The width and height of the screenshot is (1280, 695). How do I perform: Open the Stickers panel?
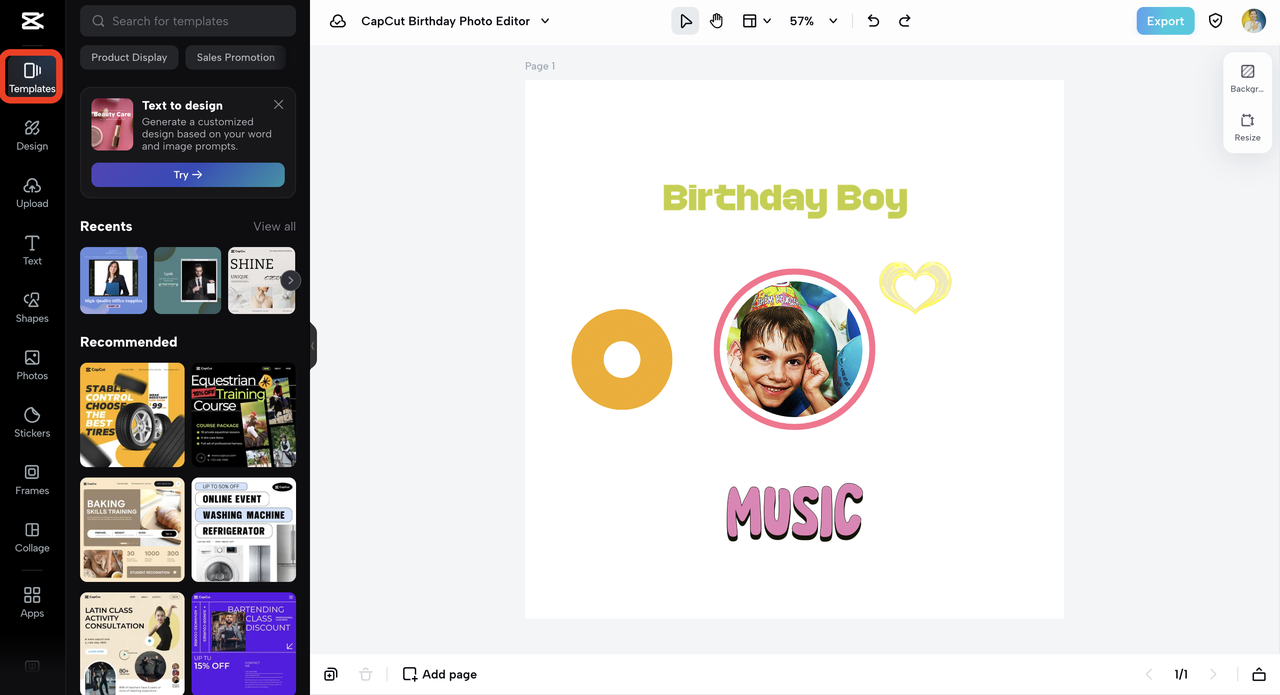32,422
